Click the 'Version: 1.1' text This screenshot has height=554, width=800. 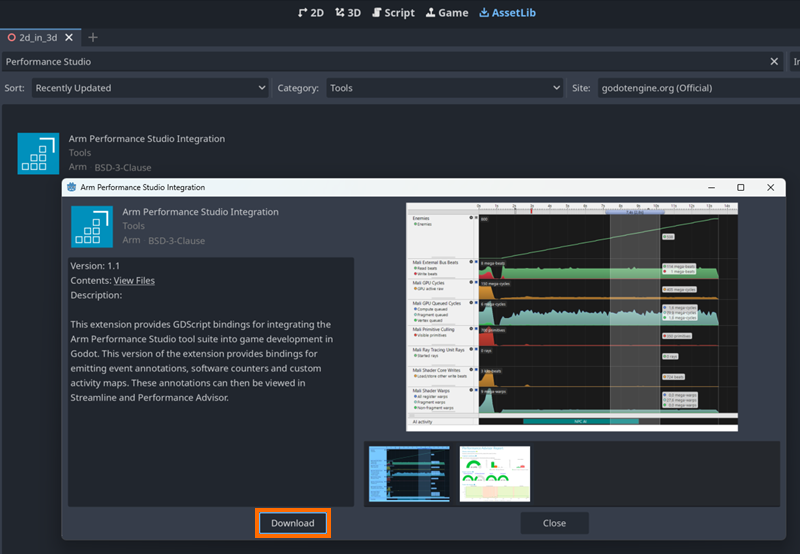tap(95, 266)
